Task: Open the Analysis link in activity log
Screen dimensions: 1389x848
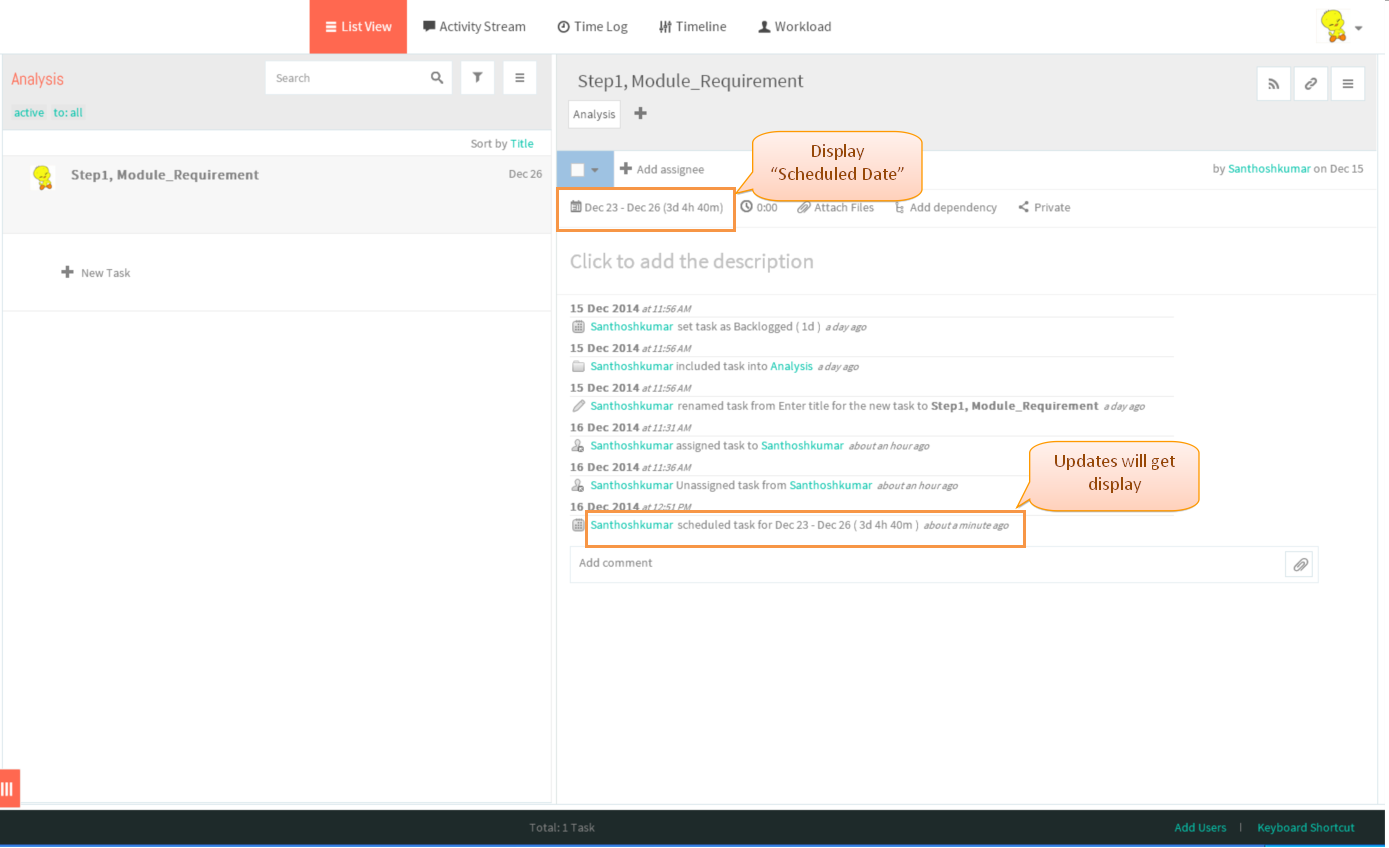Action: pyautogui.click(x=791, y=367)
